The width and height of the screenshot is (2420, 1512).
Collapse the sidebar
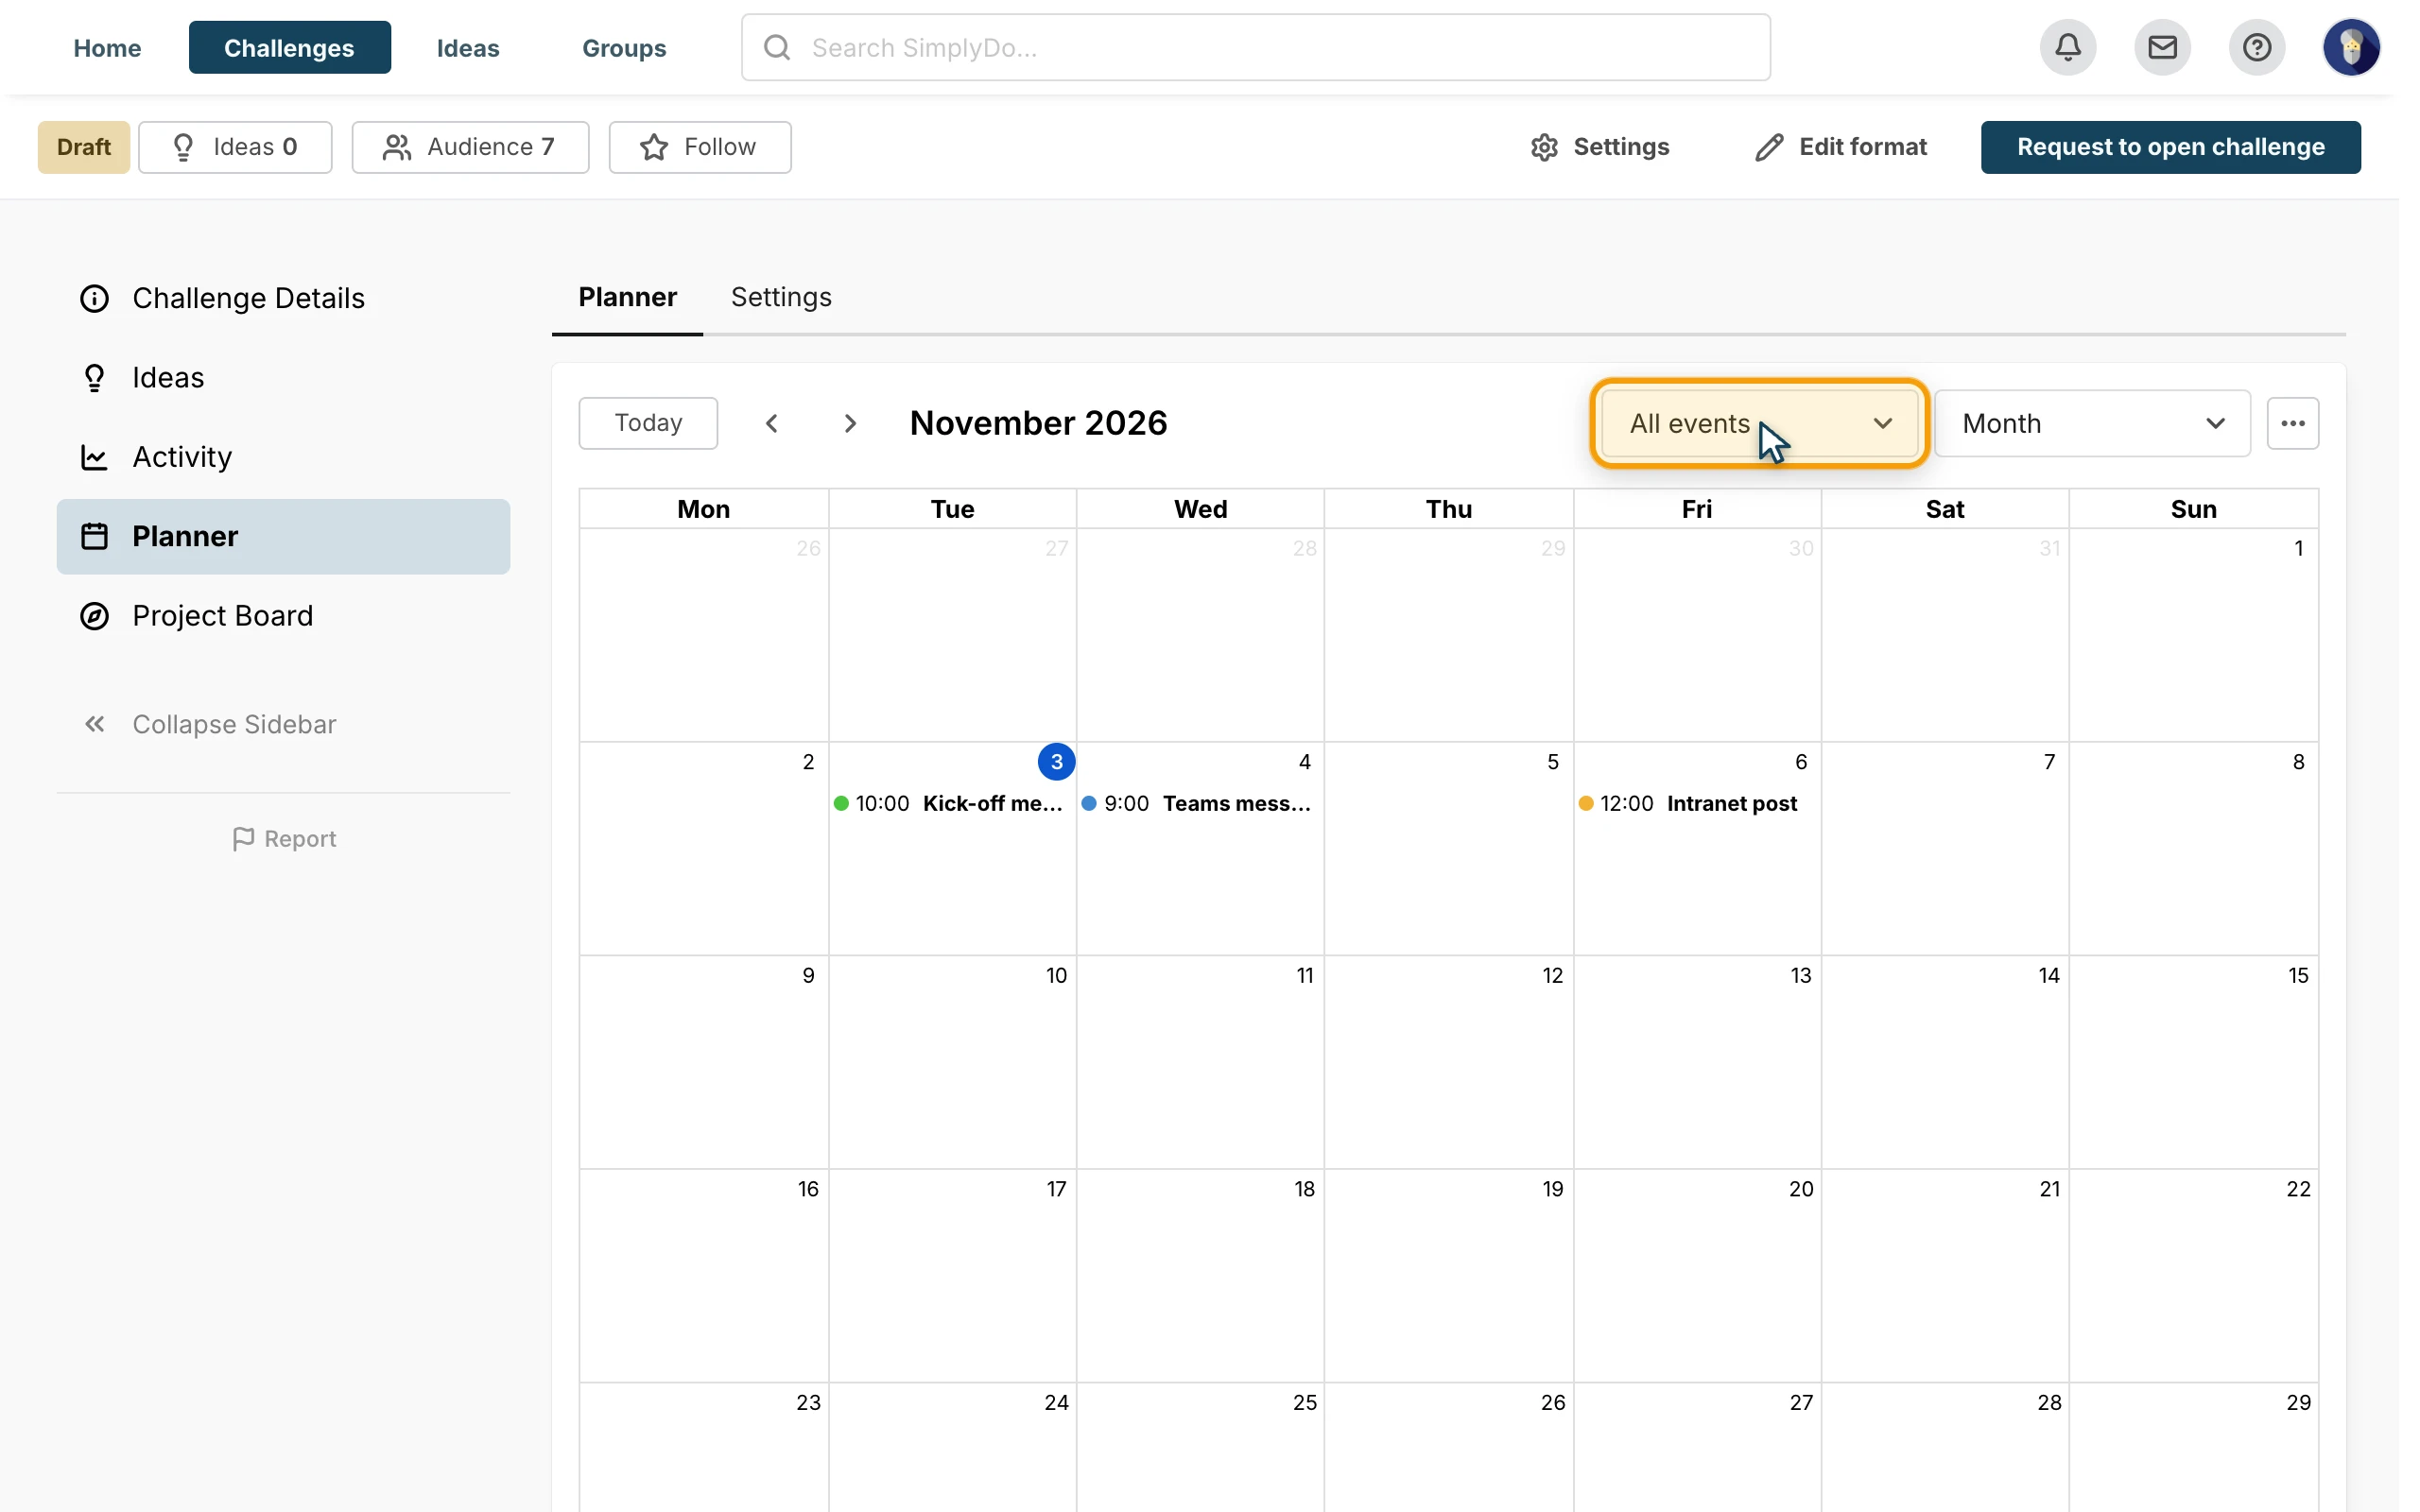pyautogui.click(x=210, y=724)
